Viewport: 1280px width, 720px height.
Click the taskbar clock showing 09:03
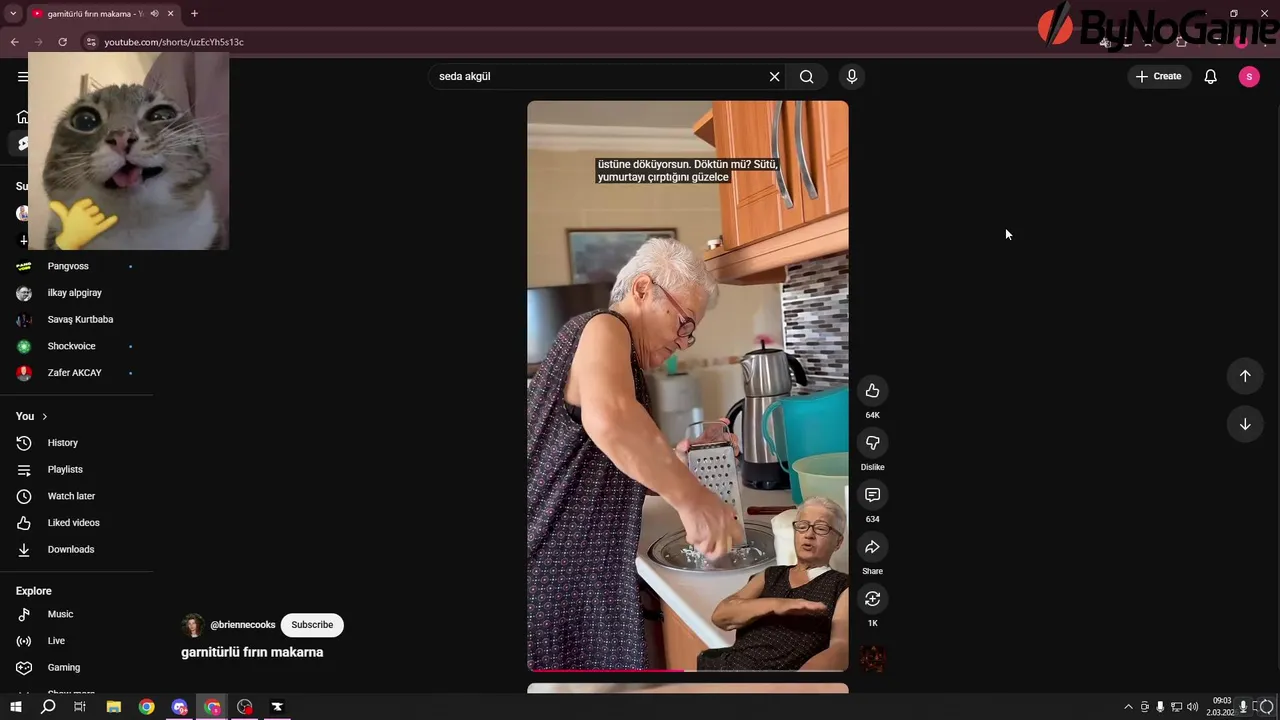tap(1221, 707)
